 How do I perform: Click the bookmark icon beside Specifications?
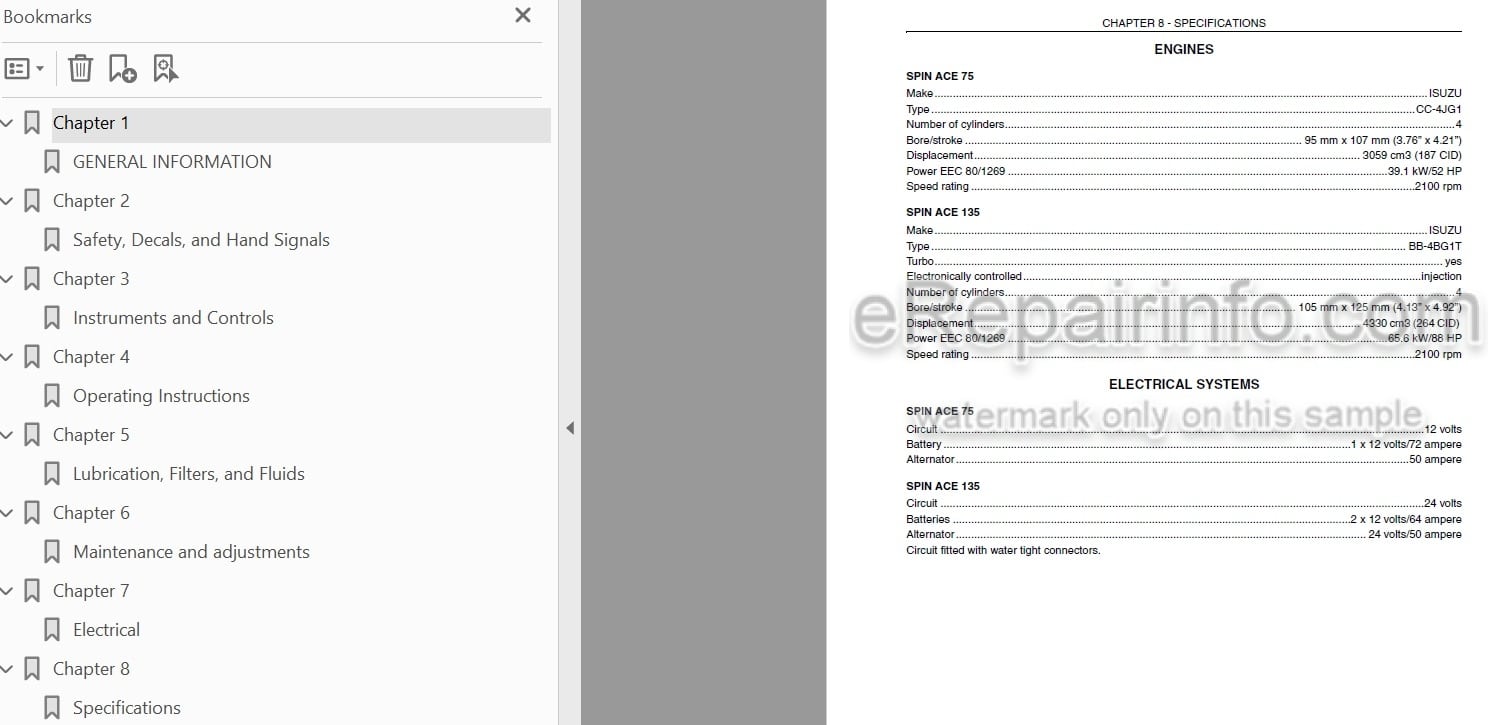pyautogui.click(x=52, y=708)
